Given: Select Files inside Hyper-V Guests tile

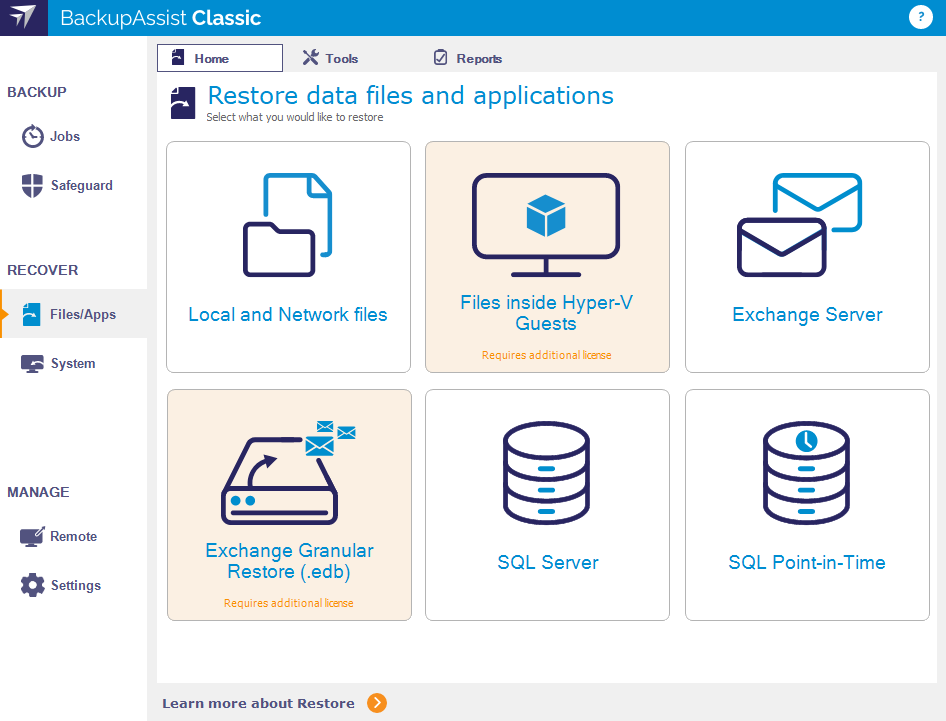Looking at the screenshot, I should tap(546, 257).
